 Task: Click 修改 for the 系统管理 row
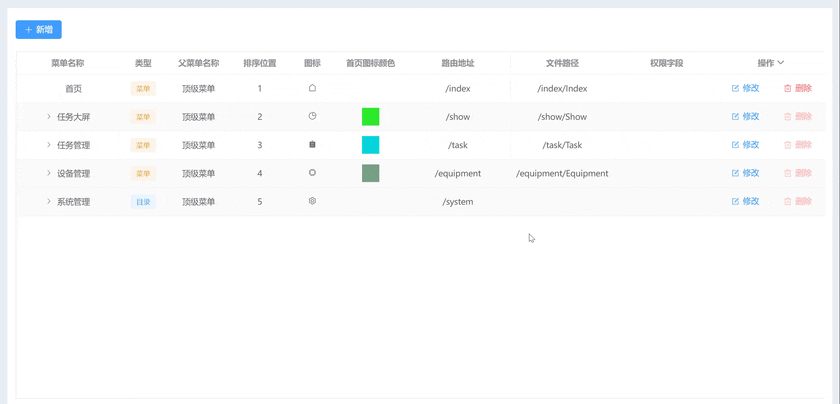coord(745,201)
